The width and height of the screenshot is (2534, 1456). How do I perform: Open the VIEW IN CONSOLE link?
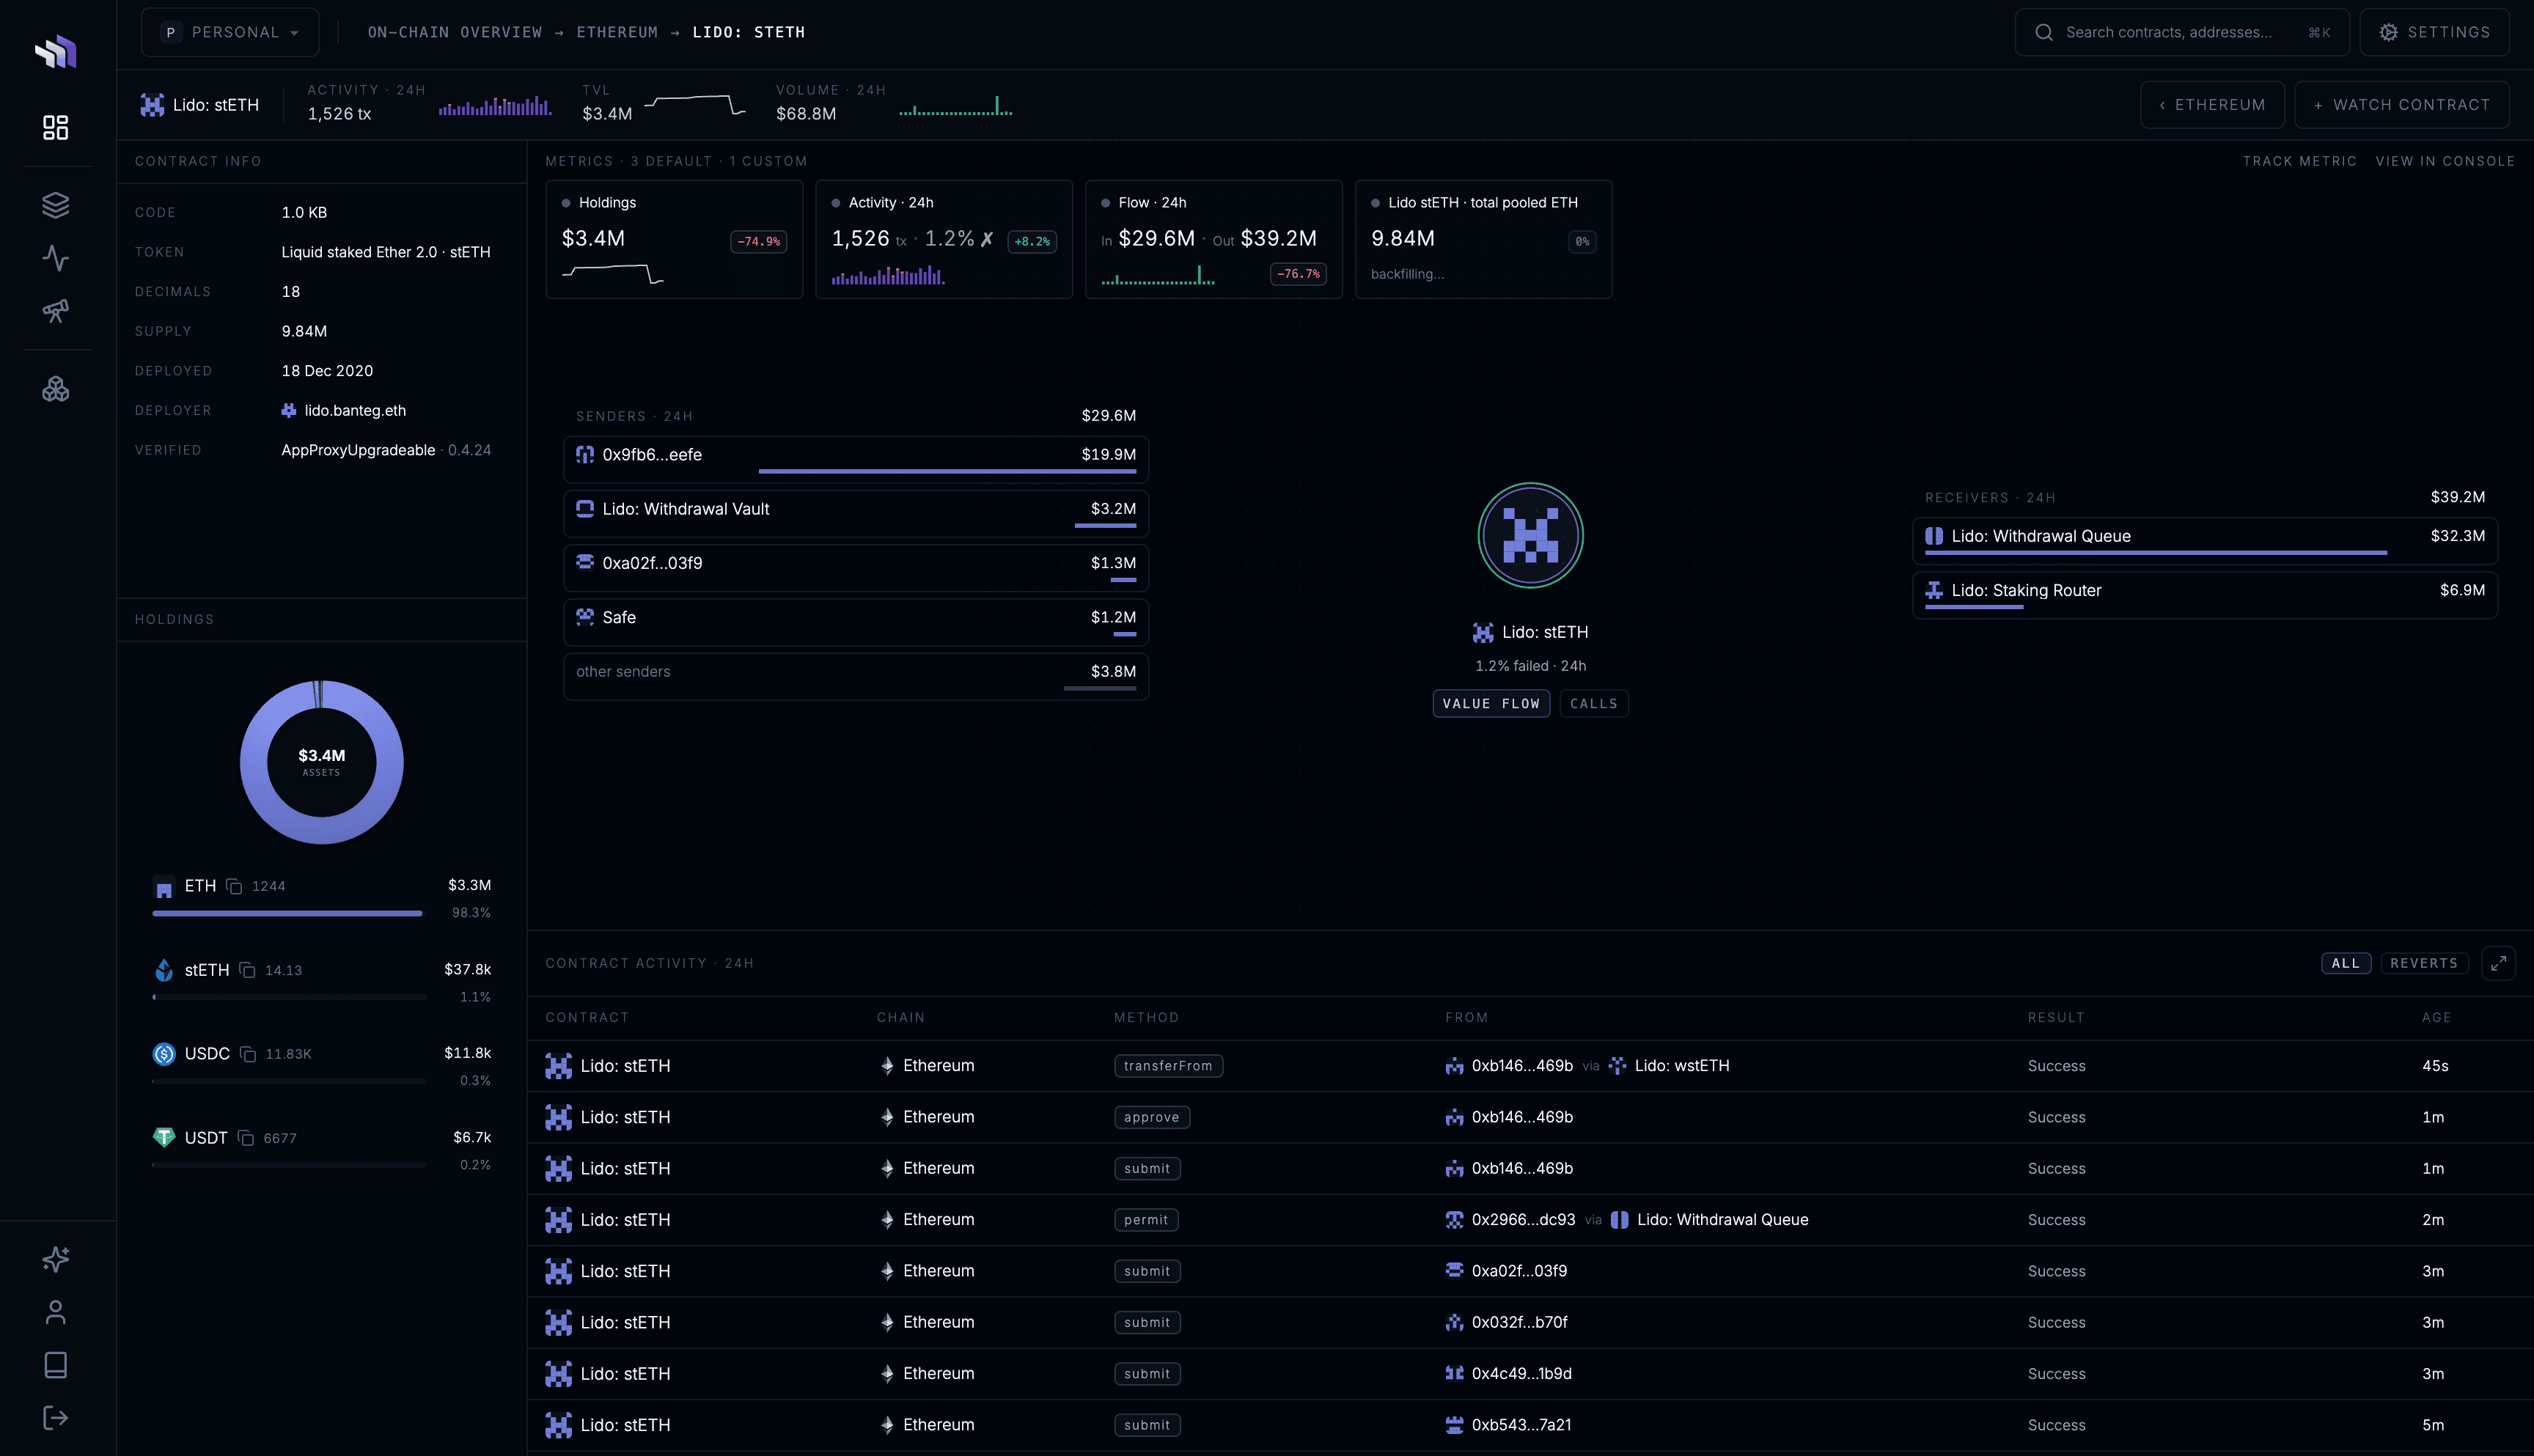tap(2444, 161)
